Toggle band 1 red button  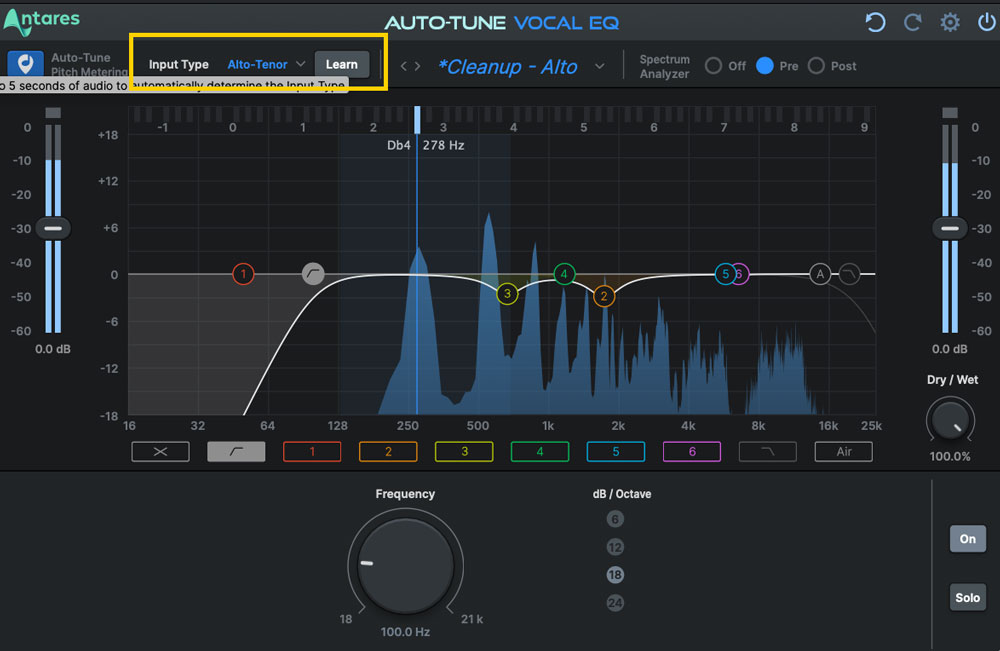pos(312,451)
